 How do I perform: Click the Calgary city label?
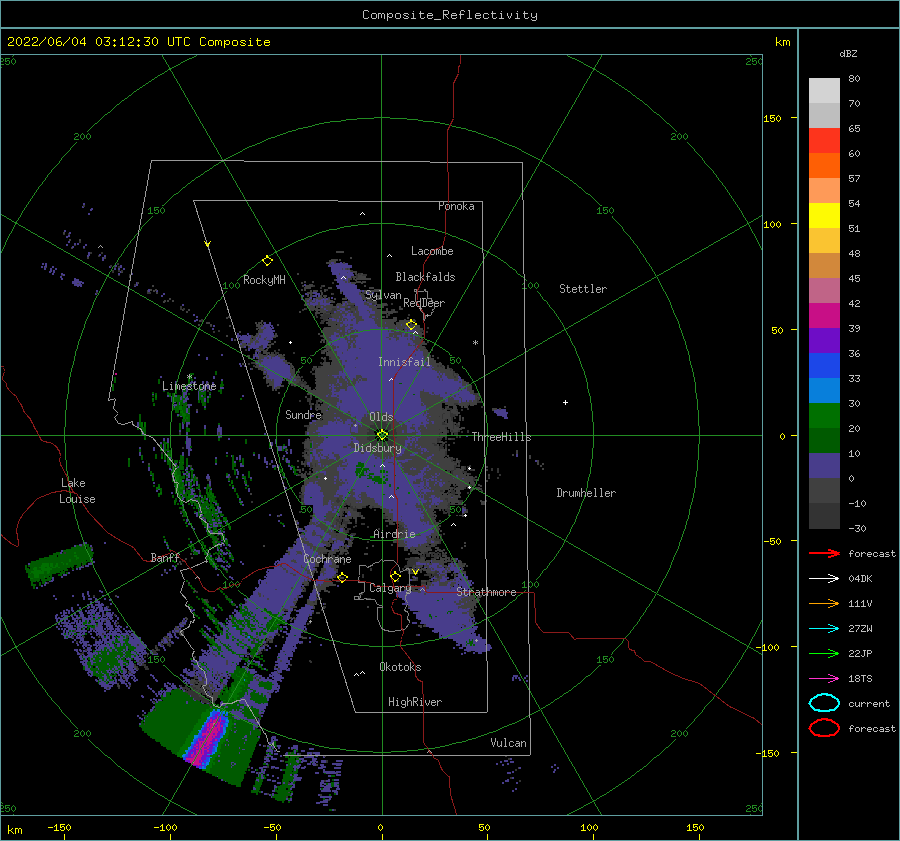tap(390, 588)
